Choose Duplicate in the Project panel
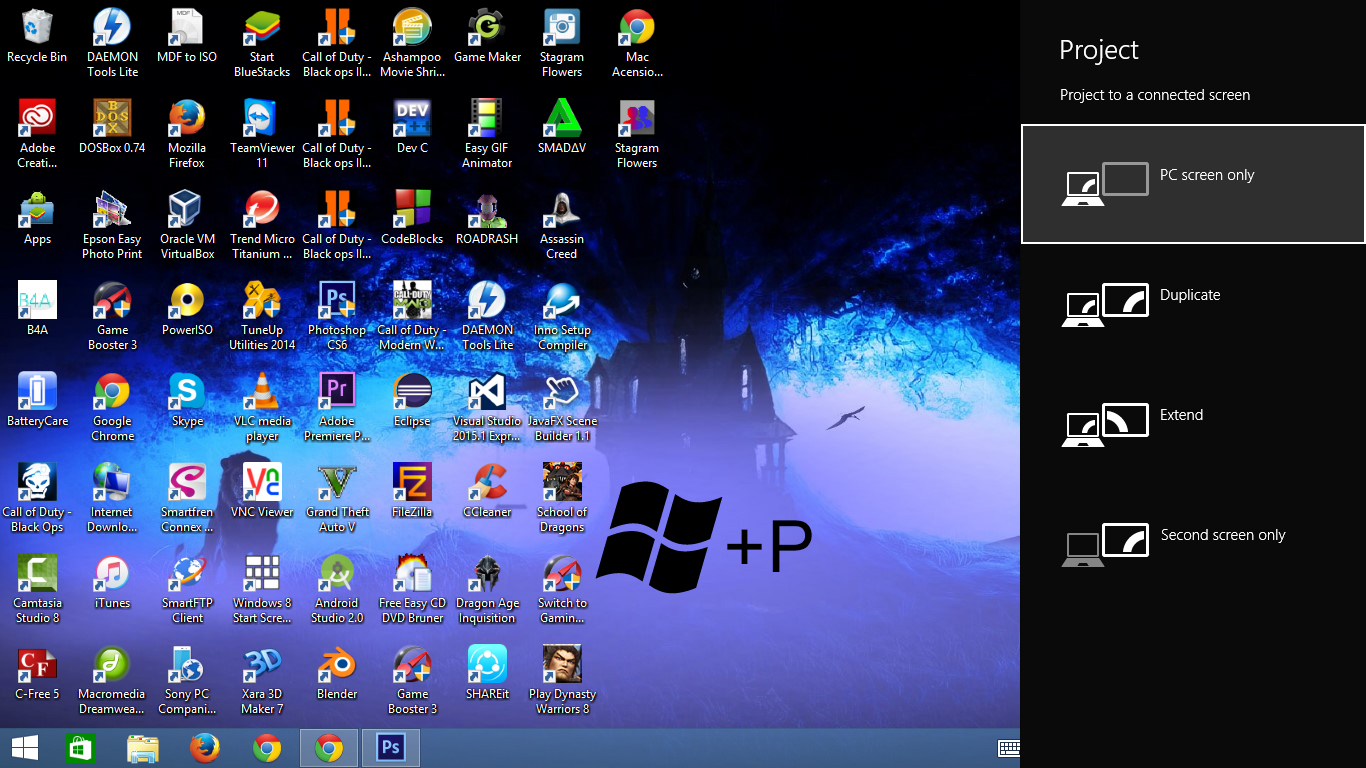Viewport: 1366px width, 768px height. (1193, 304)
